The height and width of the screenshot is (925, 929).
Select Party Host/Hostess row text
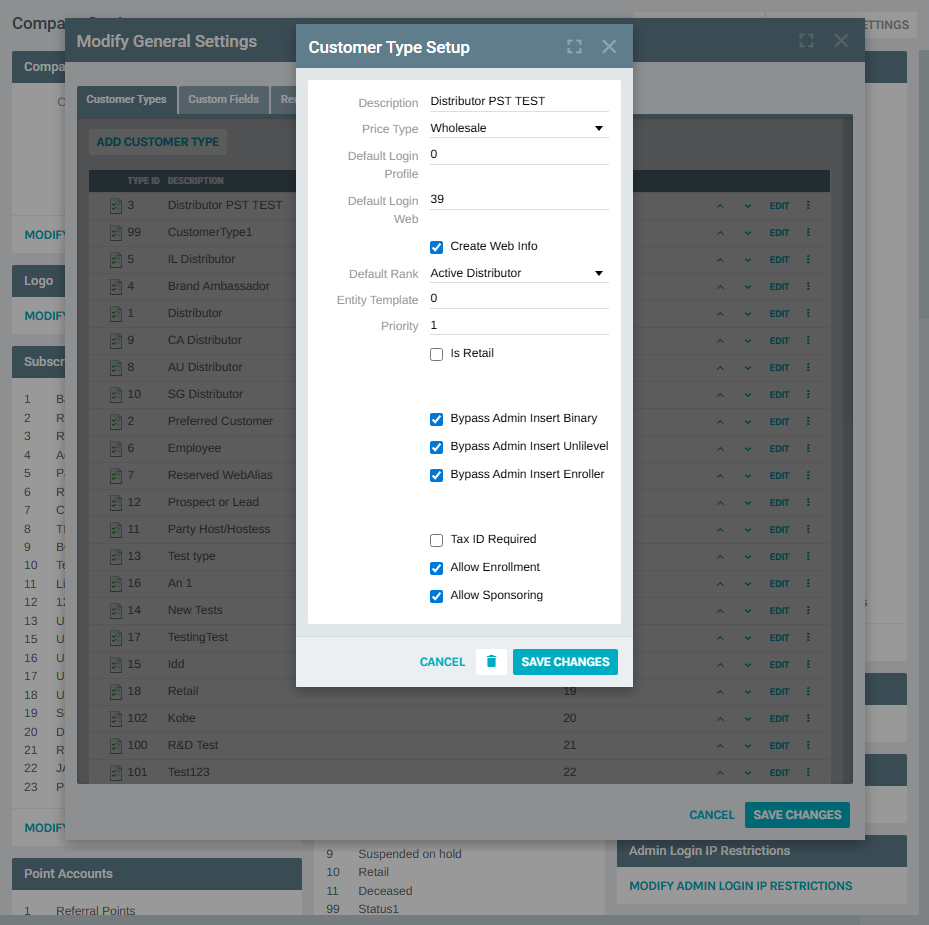tap(219, 529)
